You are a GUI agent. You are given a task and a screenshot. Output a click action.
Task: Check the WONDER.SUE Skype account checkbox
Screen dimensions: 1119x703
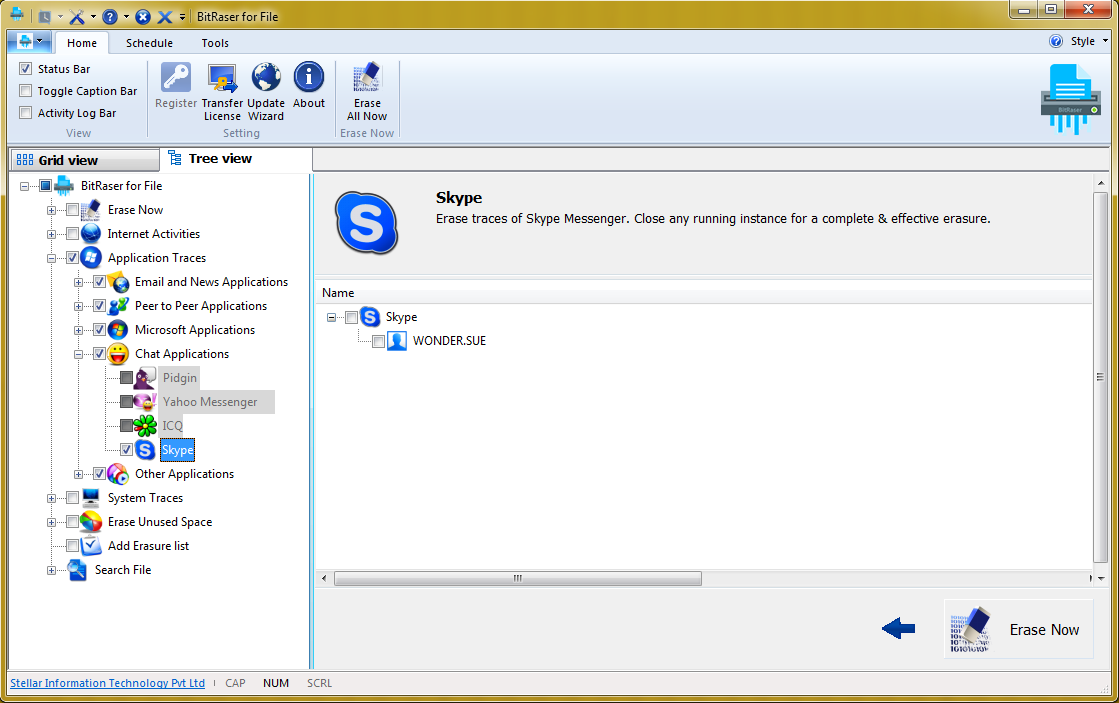click(378, 341)
